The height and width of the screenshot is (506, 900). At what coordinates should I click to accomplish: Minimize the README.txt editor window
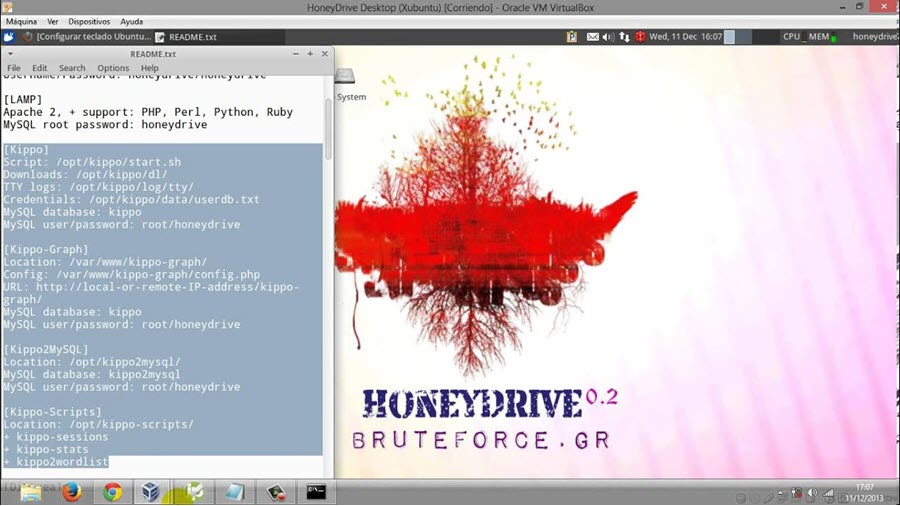pyautogui.click(x=296, y=53)
